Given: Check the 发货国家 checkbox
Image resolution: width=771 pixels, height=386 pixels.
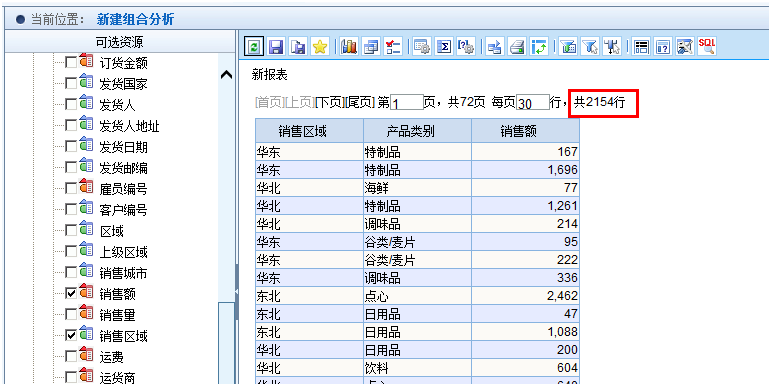Looking at the screenshot, I should click(71, 84).
